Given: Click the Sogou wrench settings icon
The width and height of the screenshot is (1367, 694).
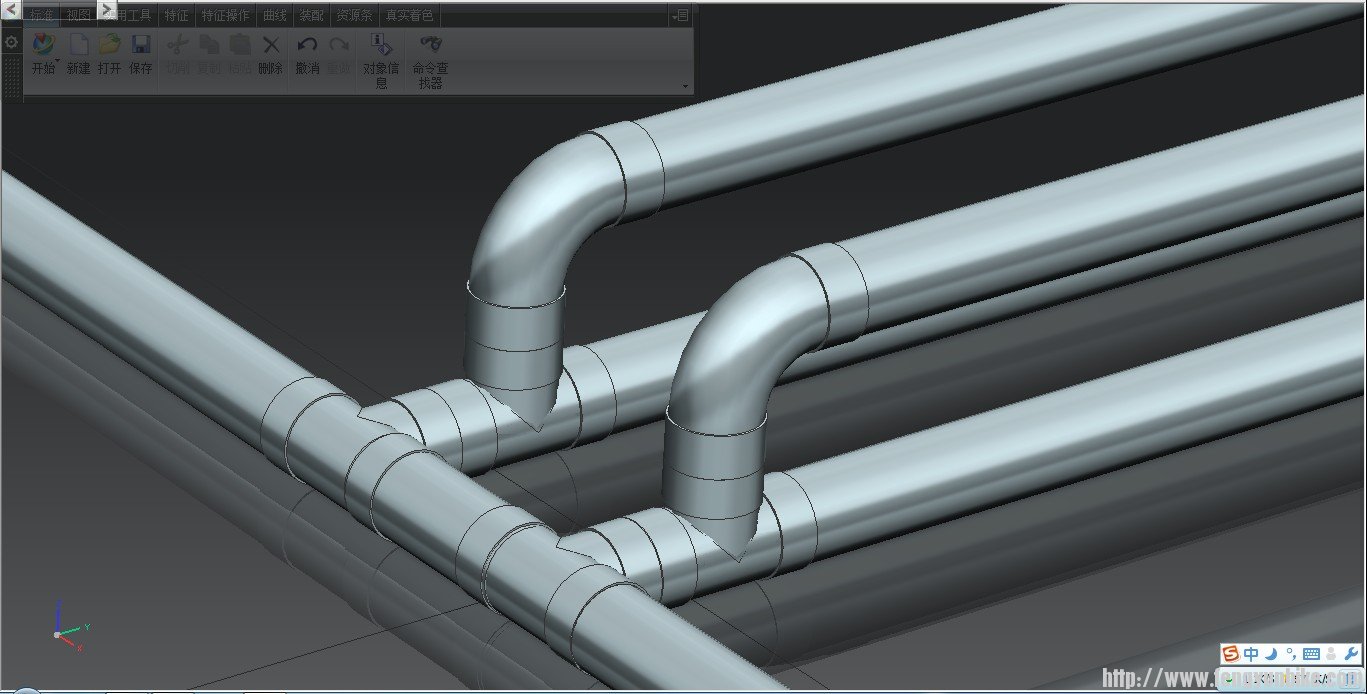Looking at the screenshot, I should (1352, 654).
